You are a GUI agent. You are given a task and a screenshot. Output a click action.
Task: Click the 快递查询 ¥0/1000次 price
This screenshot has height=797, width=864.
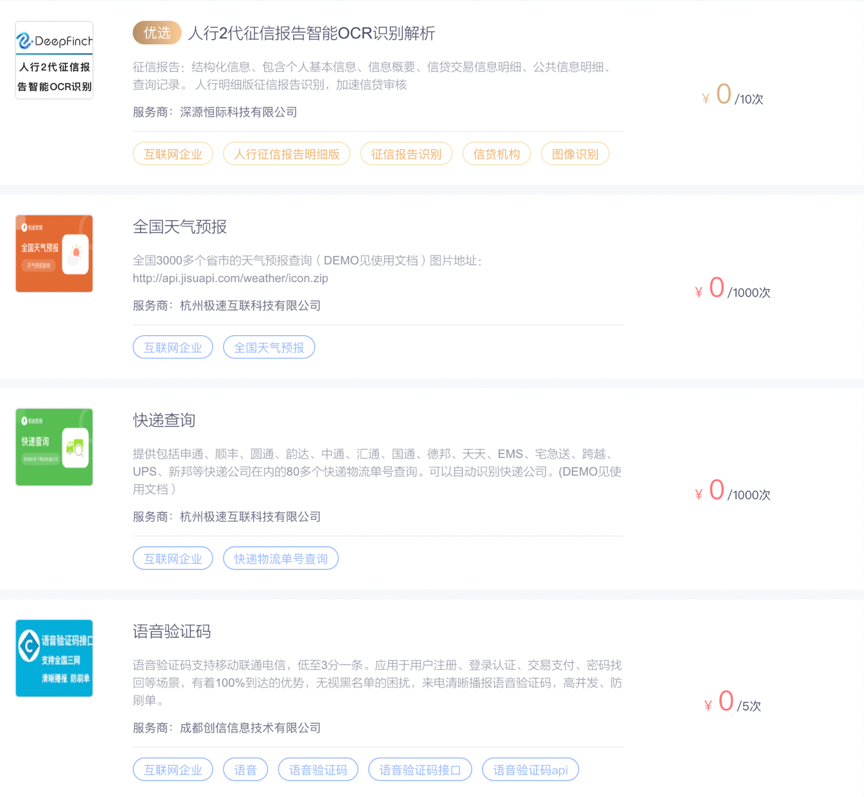(733, 491)
